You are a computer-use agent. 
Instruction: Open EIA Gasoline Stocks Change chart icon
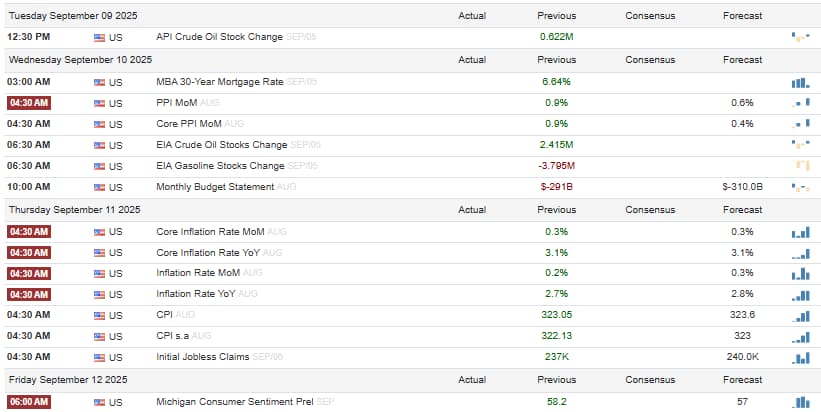[801, 166]
